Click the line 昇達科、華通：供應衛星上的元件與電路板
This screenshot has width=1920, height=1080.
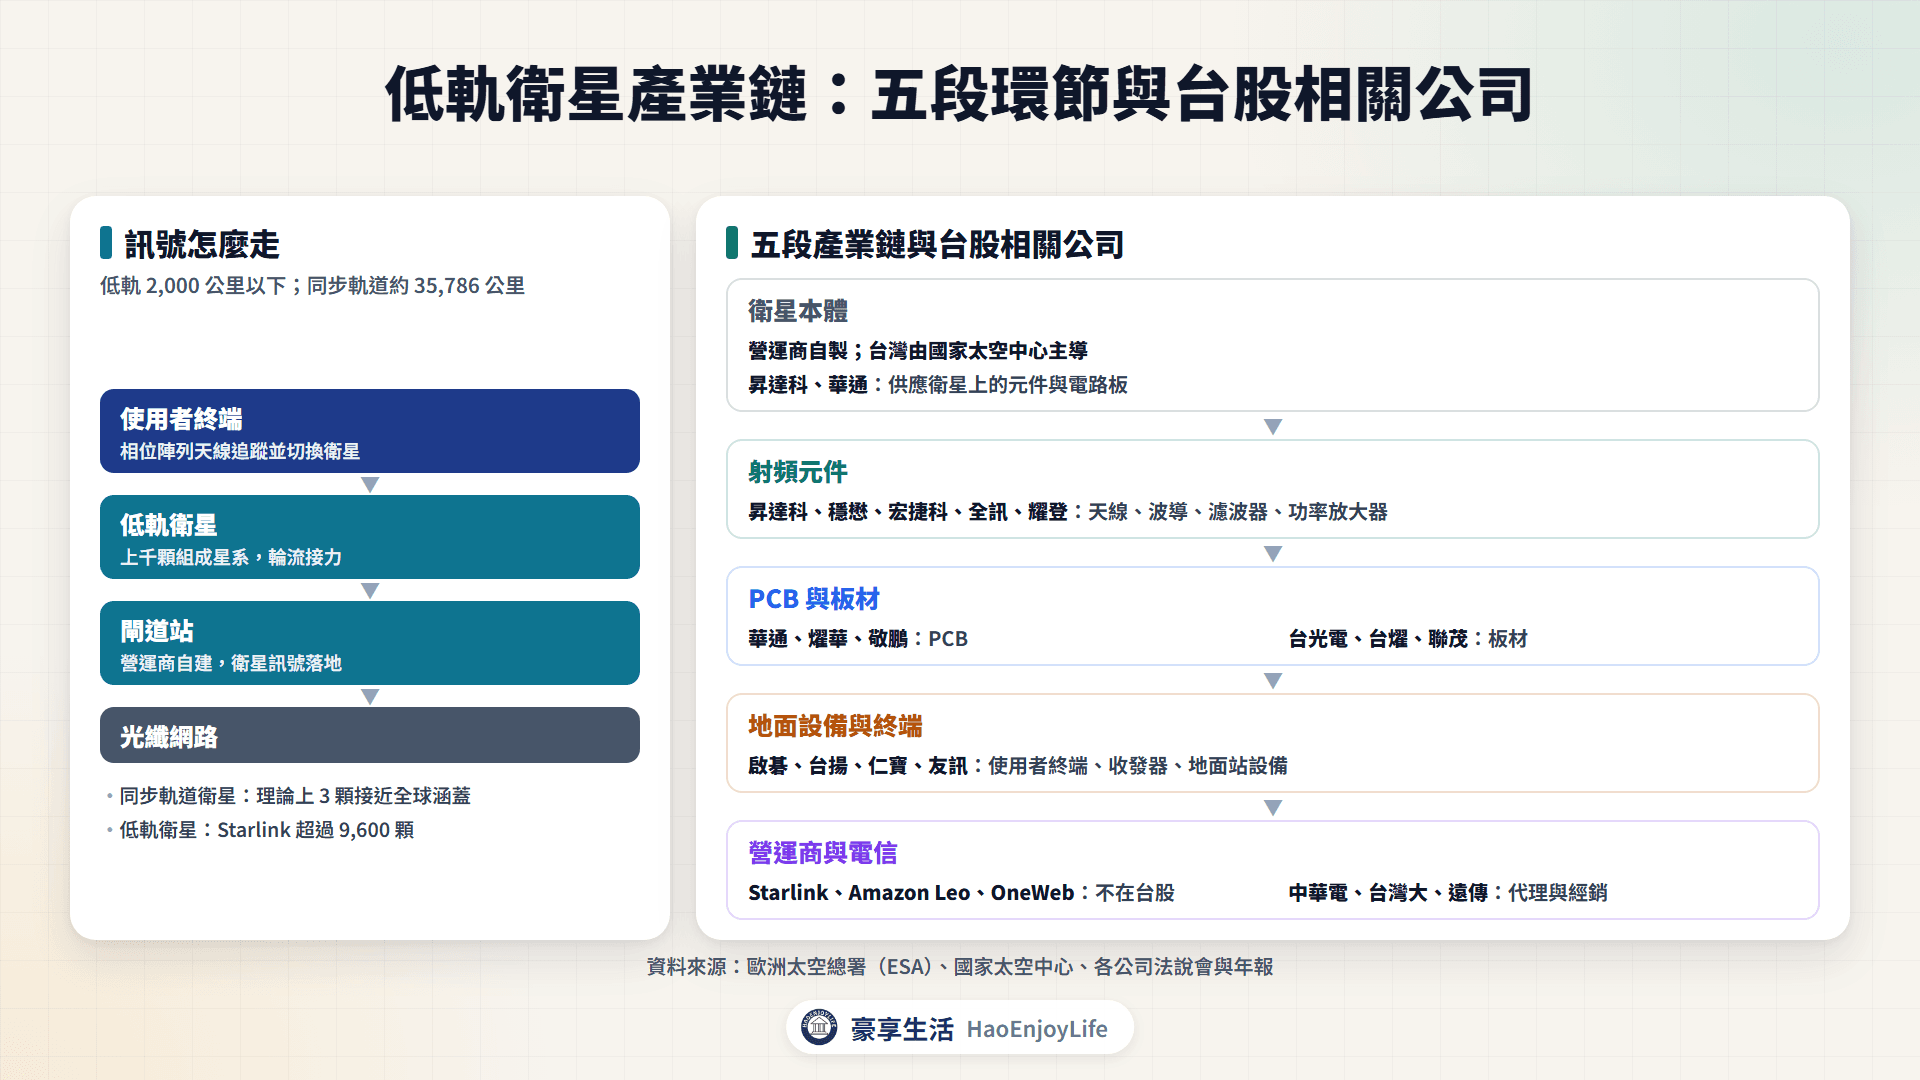pyautogui.click(x=938, y=385)
